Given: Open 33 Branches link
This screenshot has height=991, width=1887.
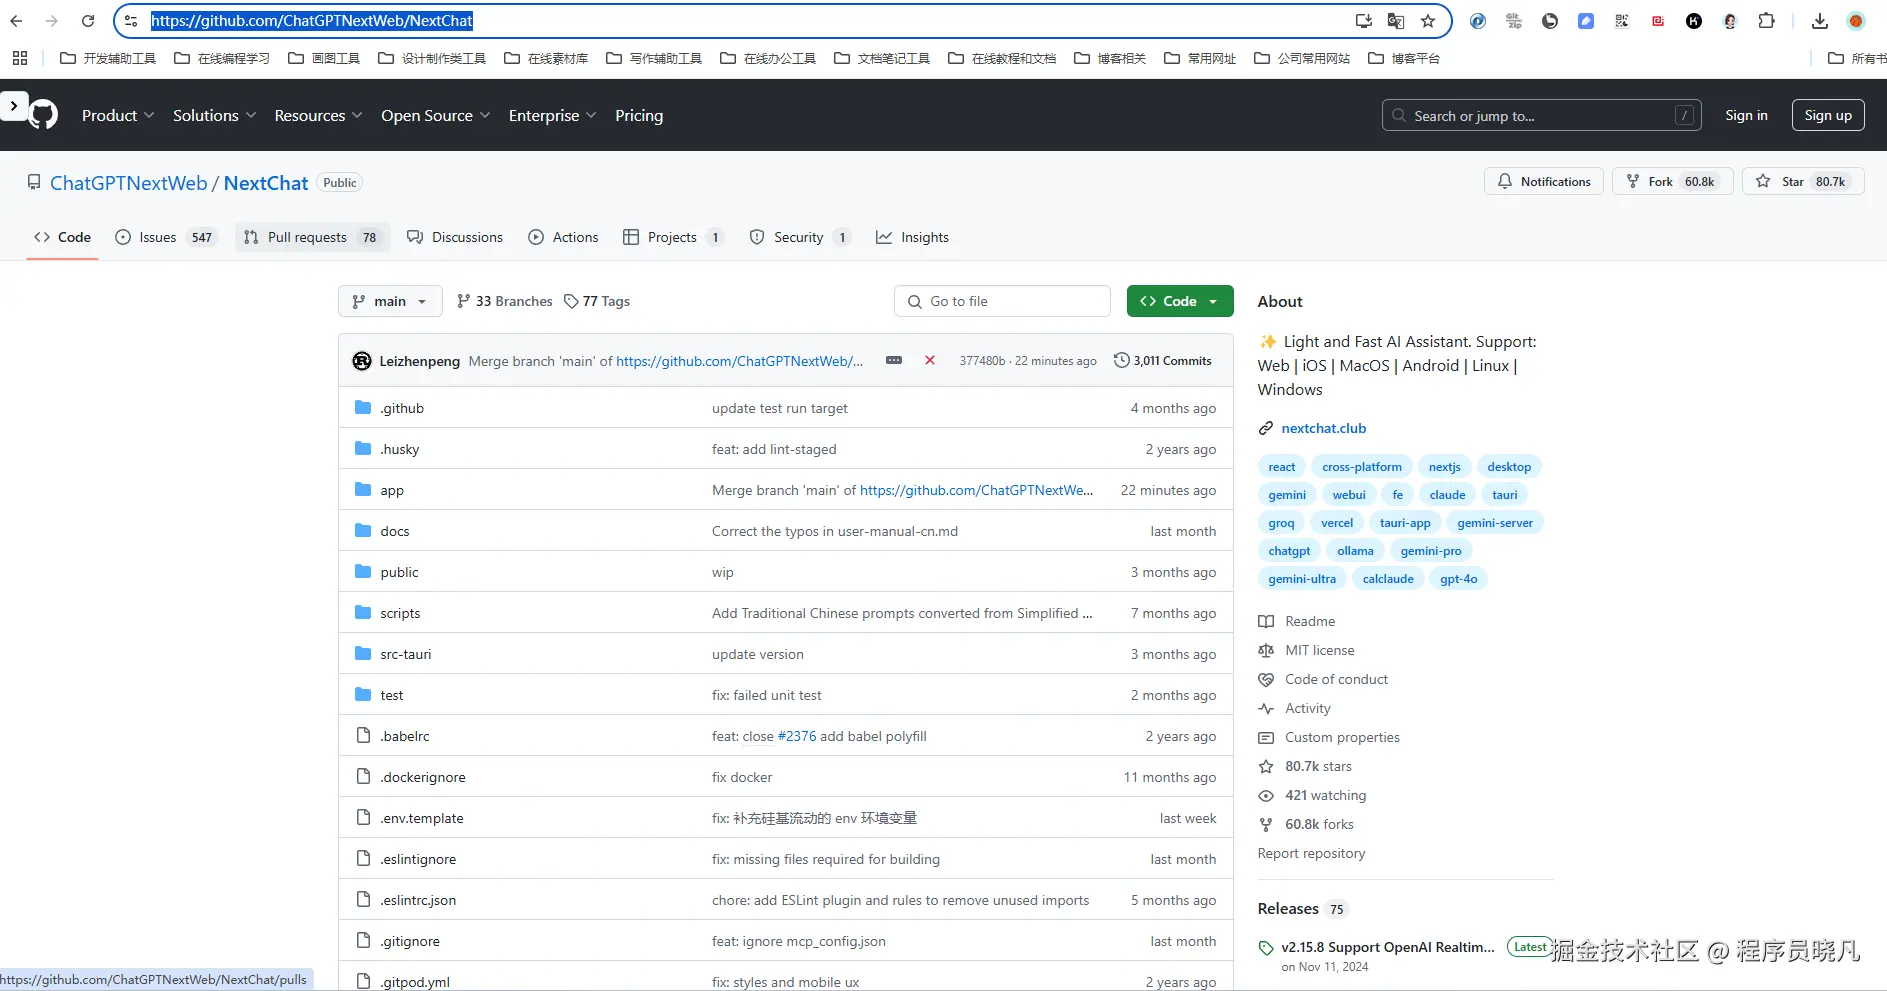Looking at the screenshot, I should click(x=504, y=301).
